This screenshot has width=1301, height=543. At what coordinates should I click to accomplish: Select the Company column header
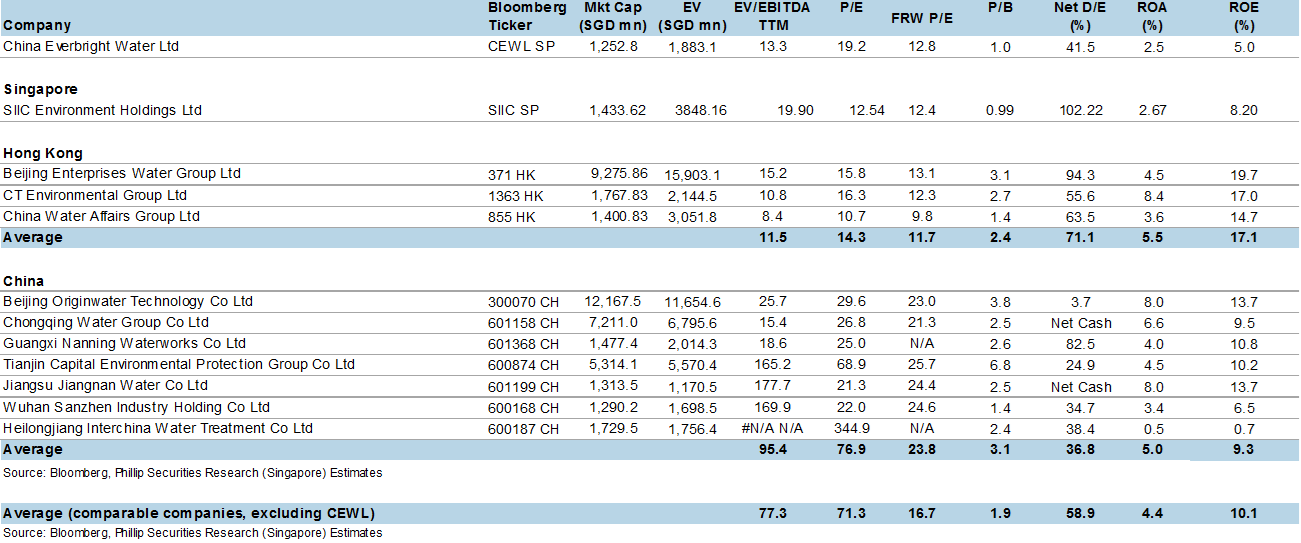tap(37, 26)
